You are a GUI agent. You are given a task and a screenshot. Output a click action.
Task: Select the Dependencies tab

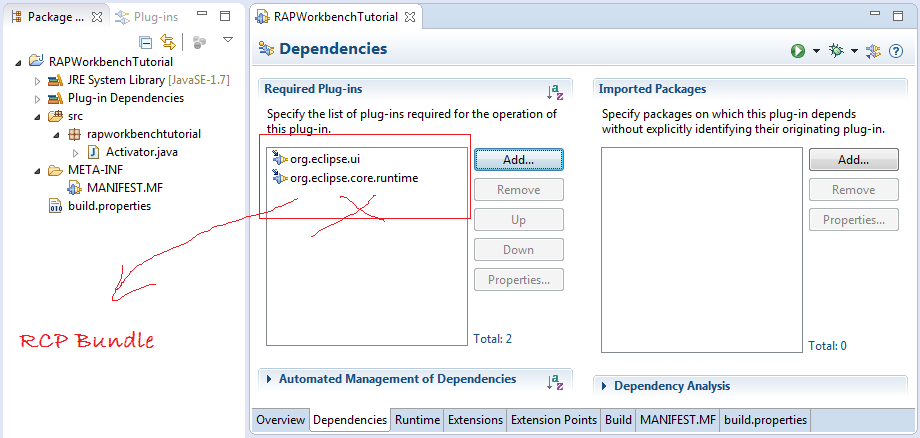[x=350, y=420]
